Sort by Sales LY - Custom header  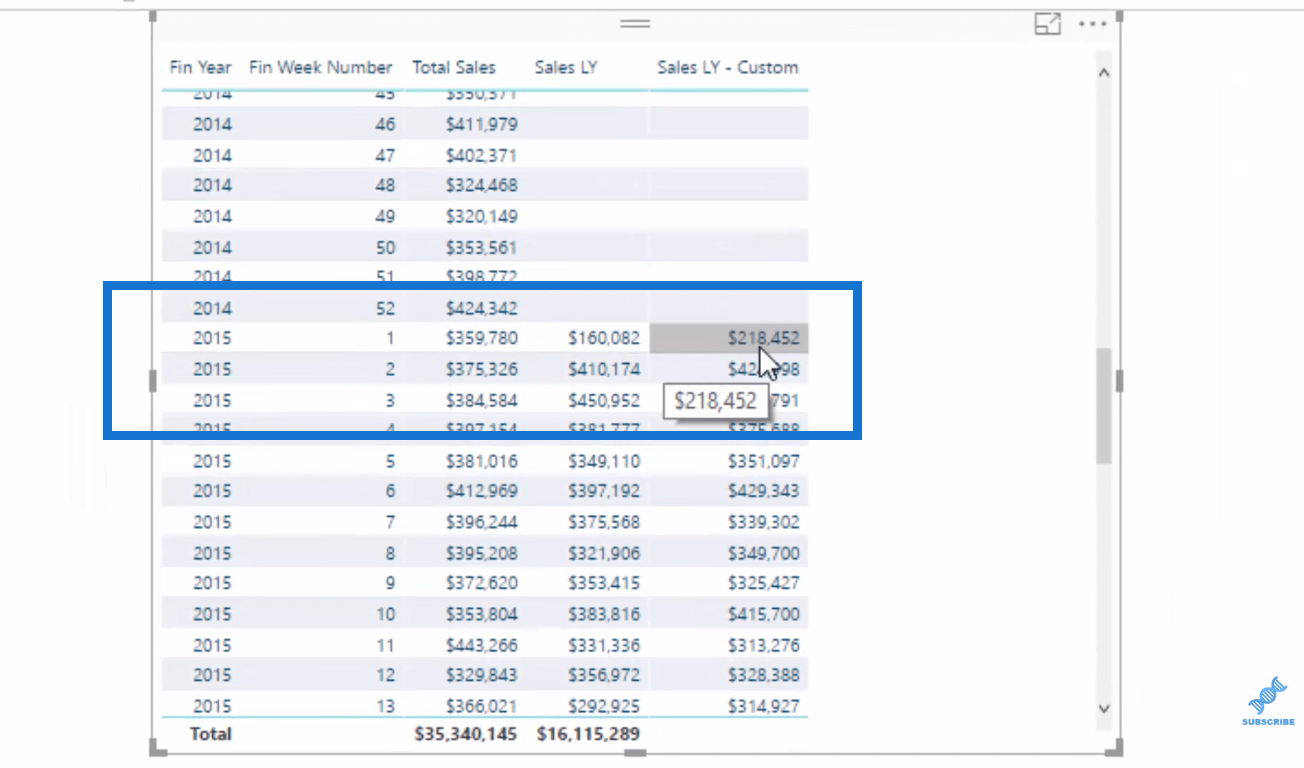coord(728,67)
